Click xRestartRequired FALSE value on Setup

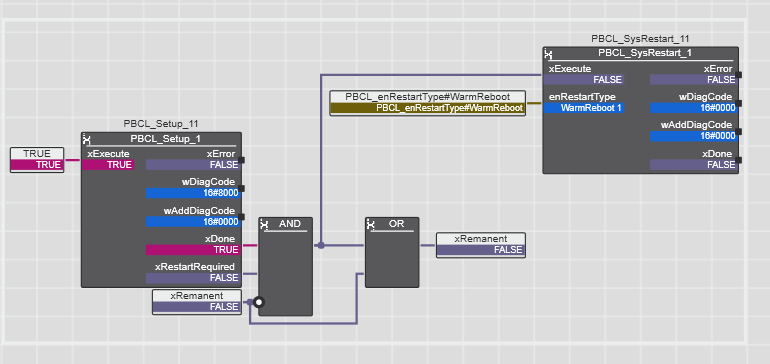[x=192, y=278]
